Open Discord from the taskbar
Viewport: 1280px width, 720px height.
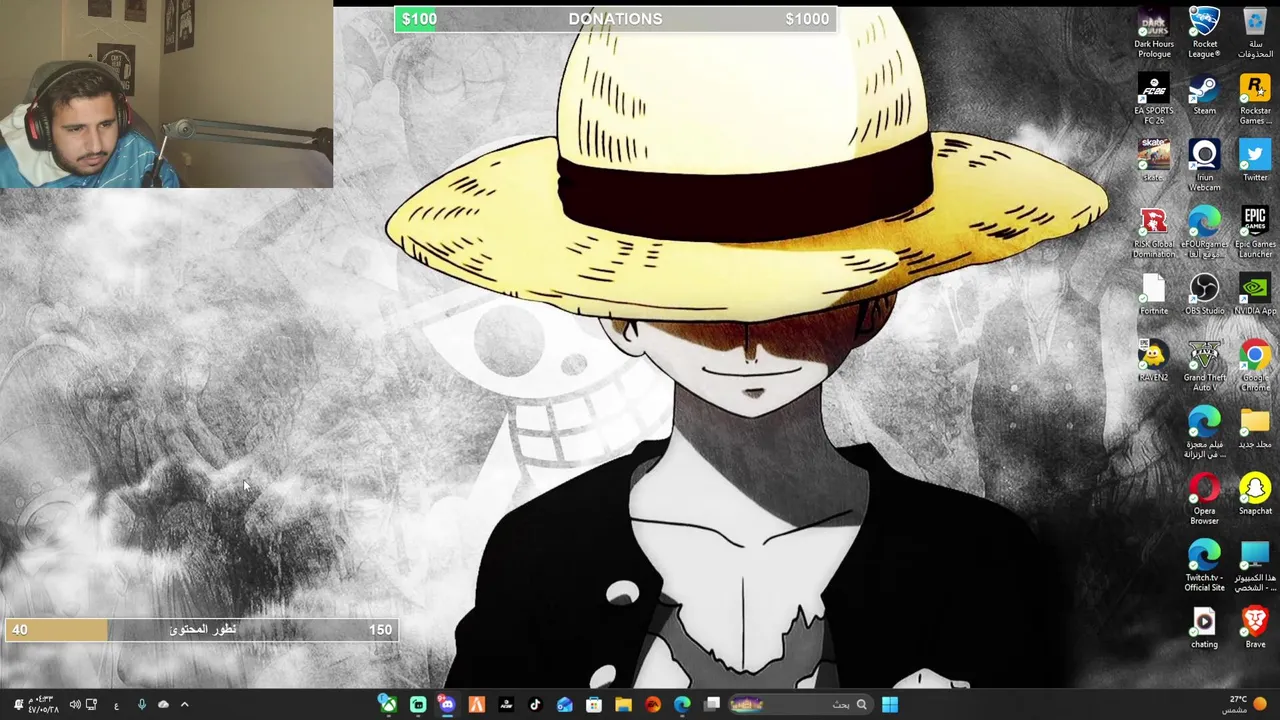click(447, 705)
